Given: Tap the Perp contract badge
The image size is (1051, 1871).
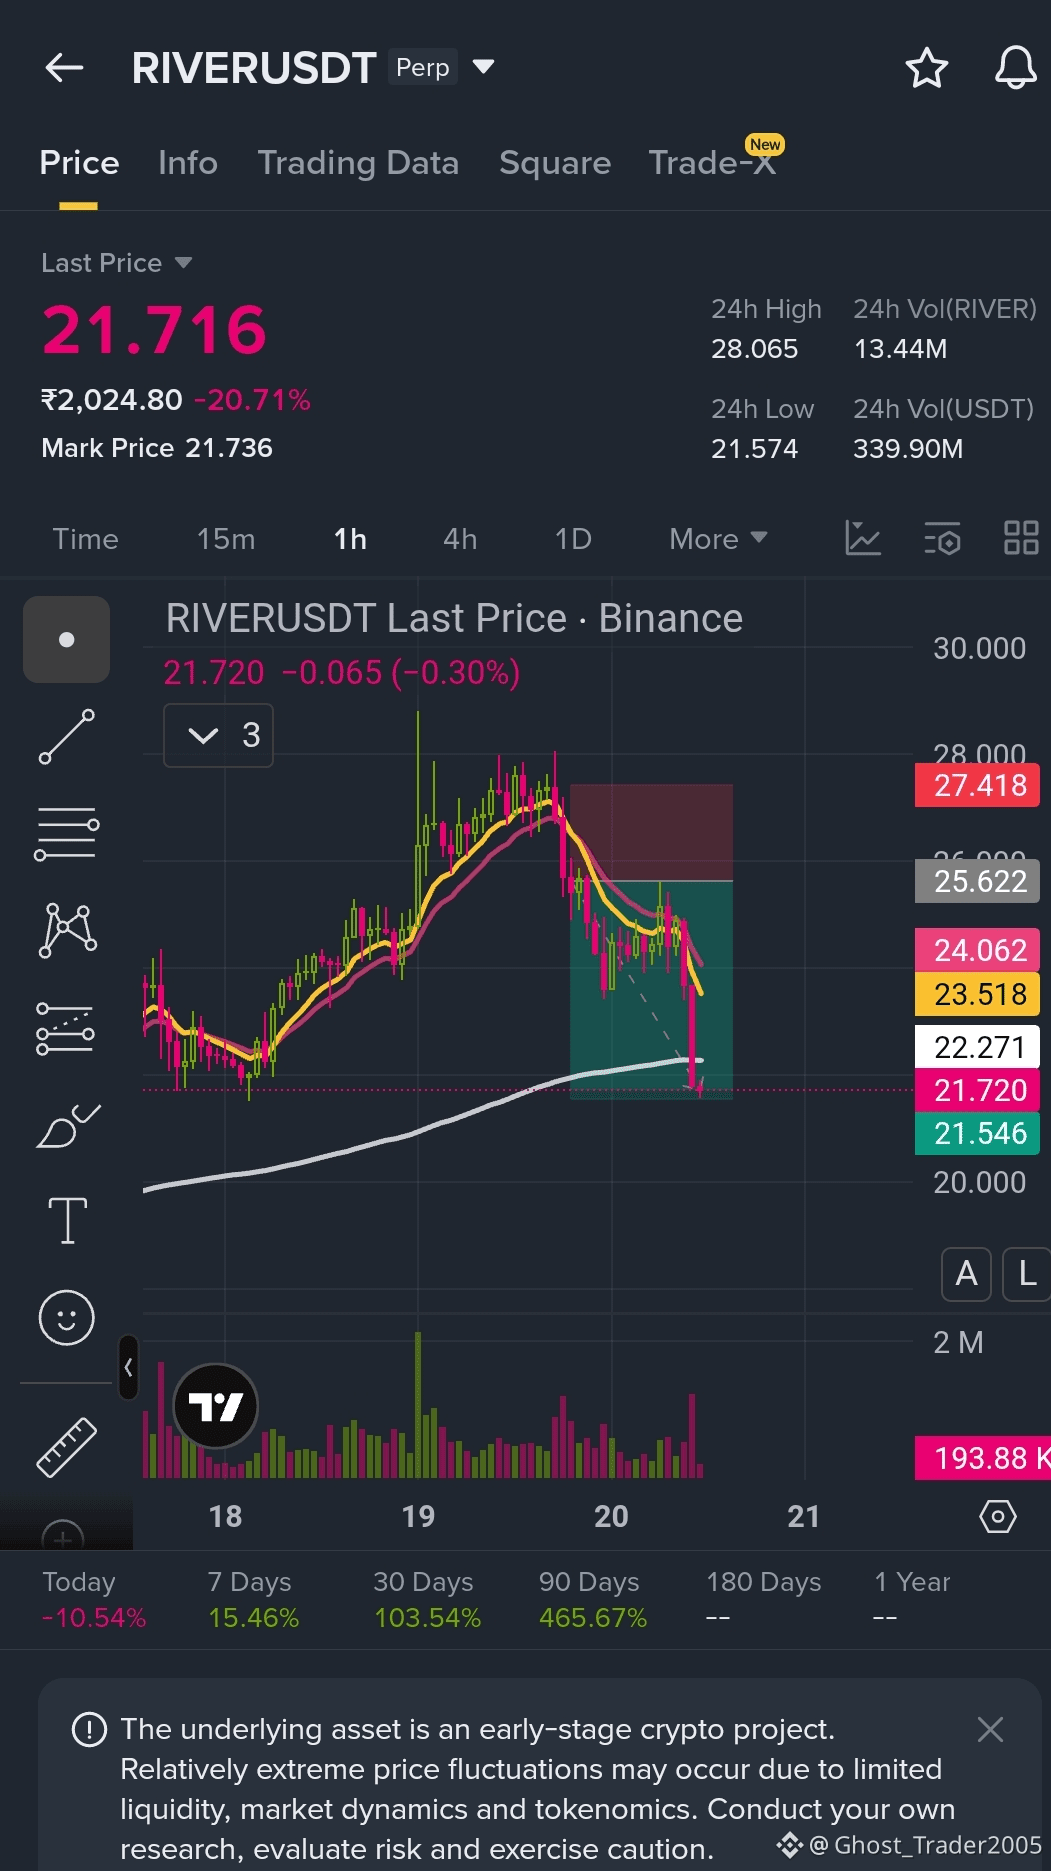Looking at the screenshot, I should (423, 67).
